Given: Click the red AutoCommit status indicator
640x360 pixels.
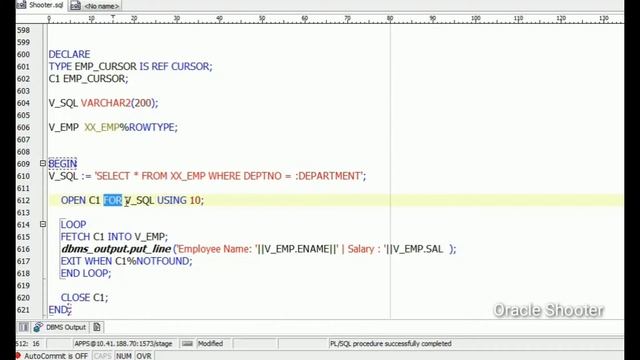Looking at the screenshot, I should (x=18, y=356).
